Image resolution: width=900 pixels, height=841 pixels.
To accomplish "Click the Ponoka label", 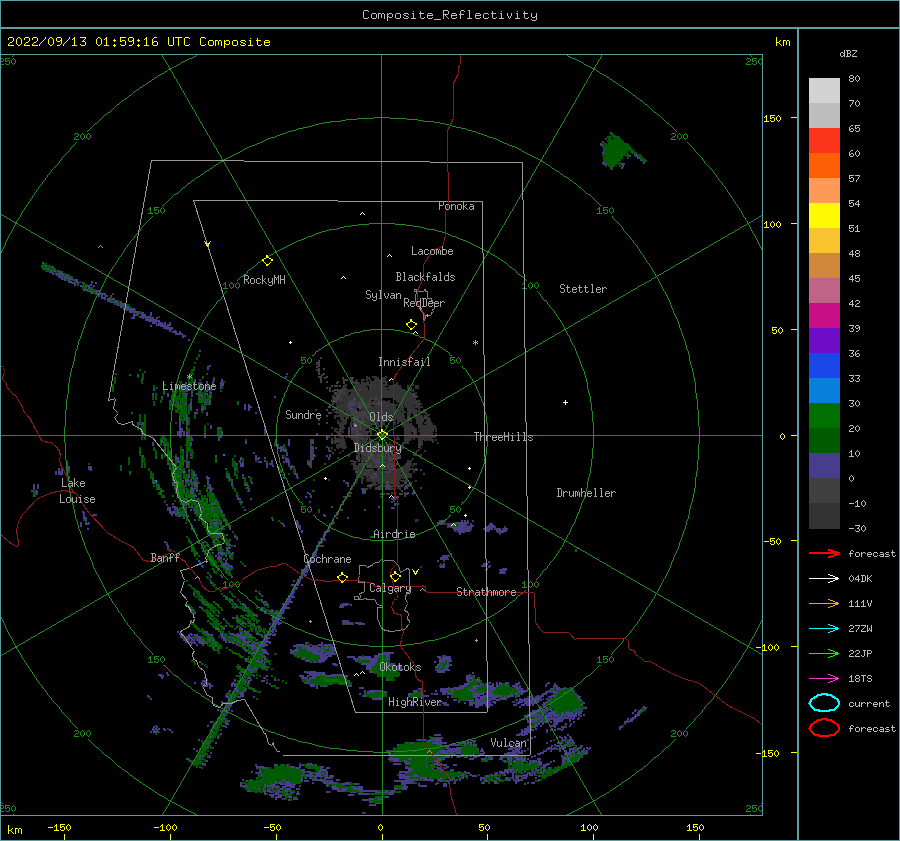I will (456, 206).
